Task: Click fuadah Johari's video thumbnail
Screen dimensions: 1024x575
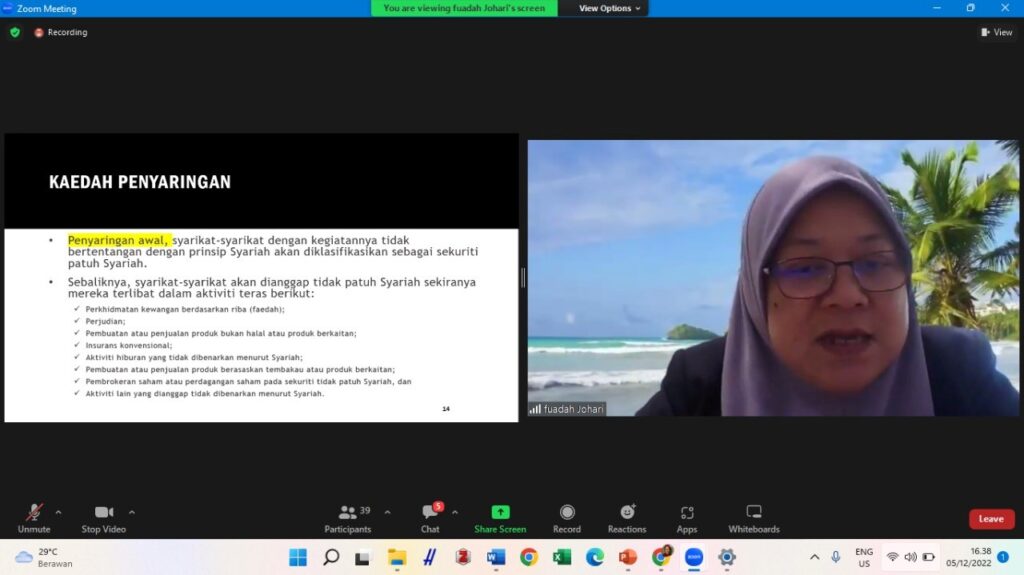Action: 773,278
